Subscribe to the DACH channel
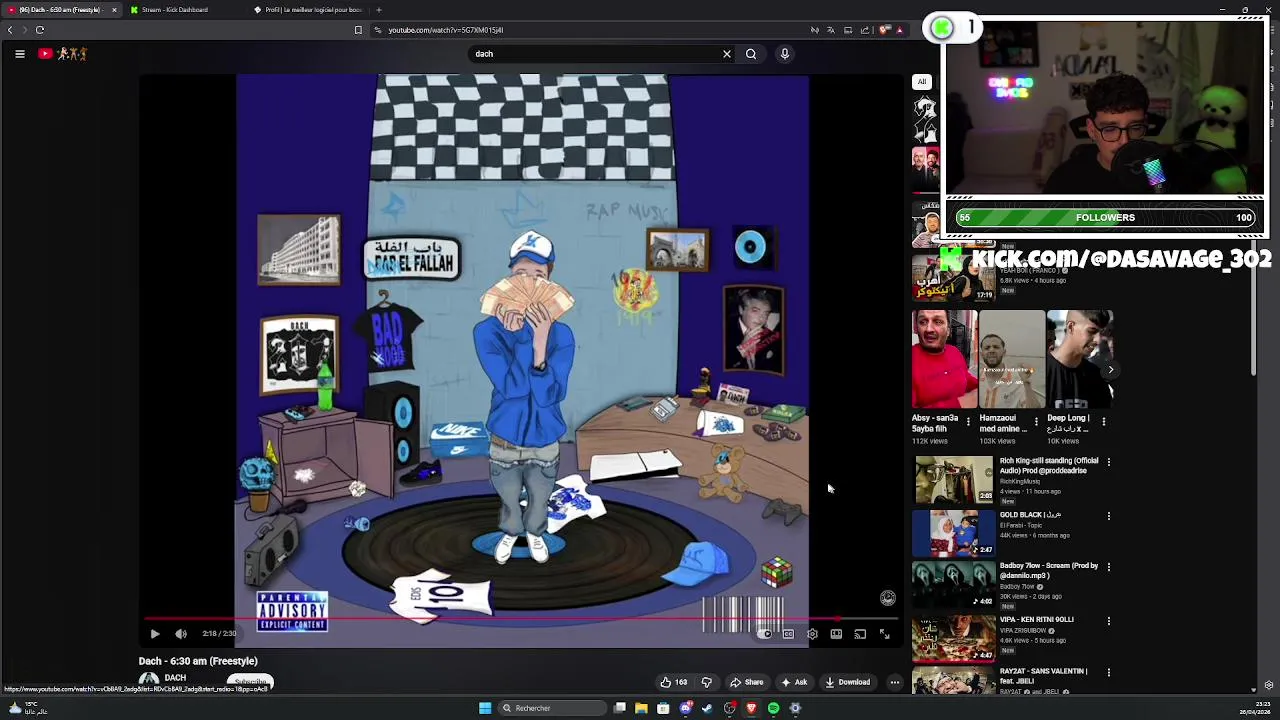This screenshot has height=720, width=1280. click(250, 682)
